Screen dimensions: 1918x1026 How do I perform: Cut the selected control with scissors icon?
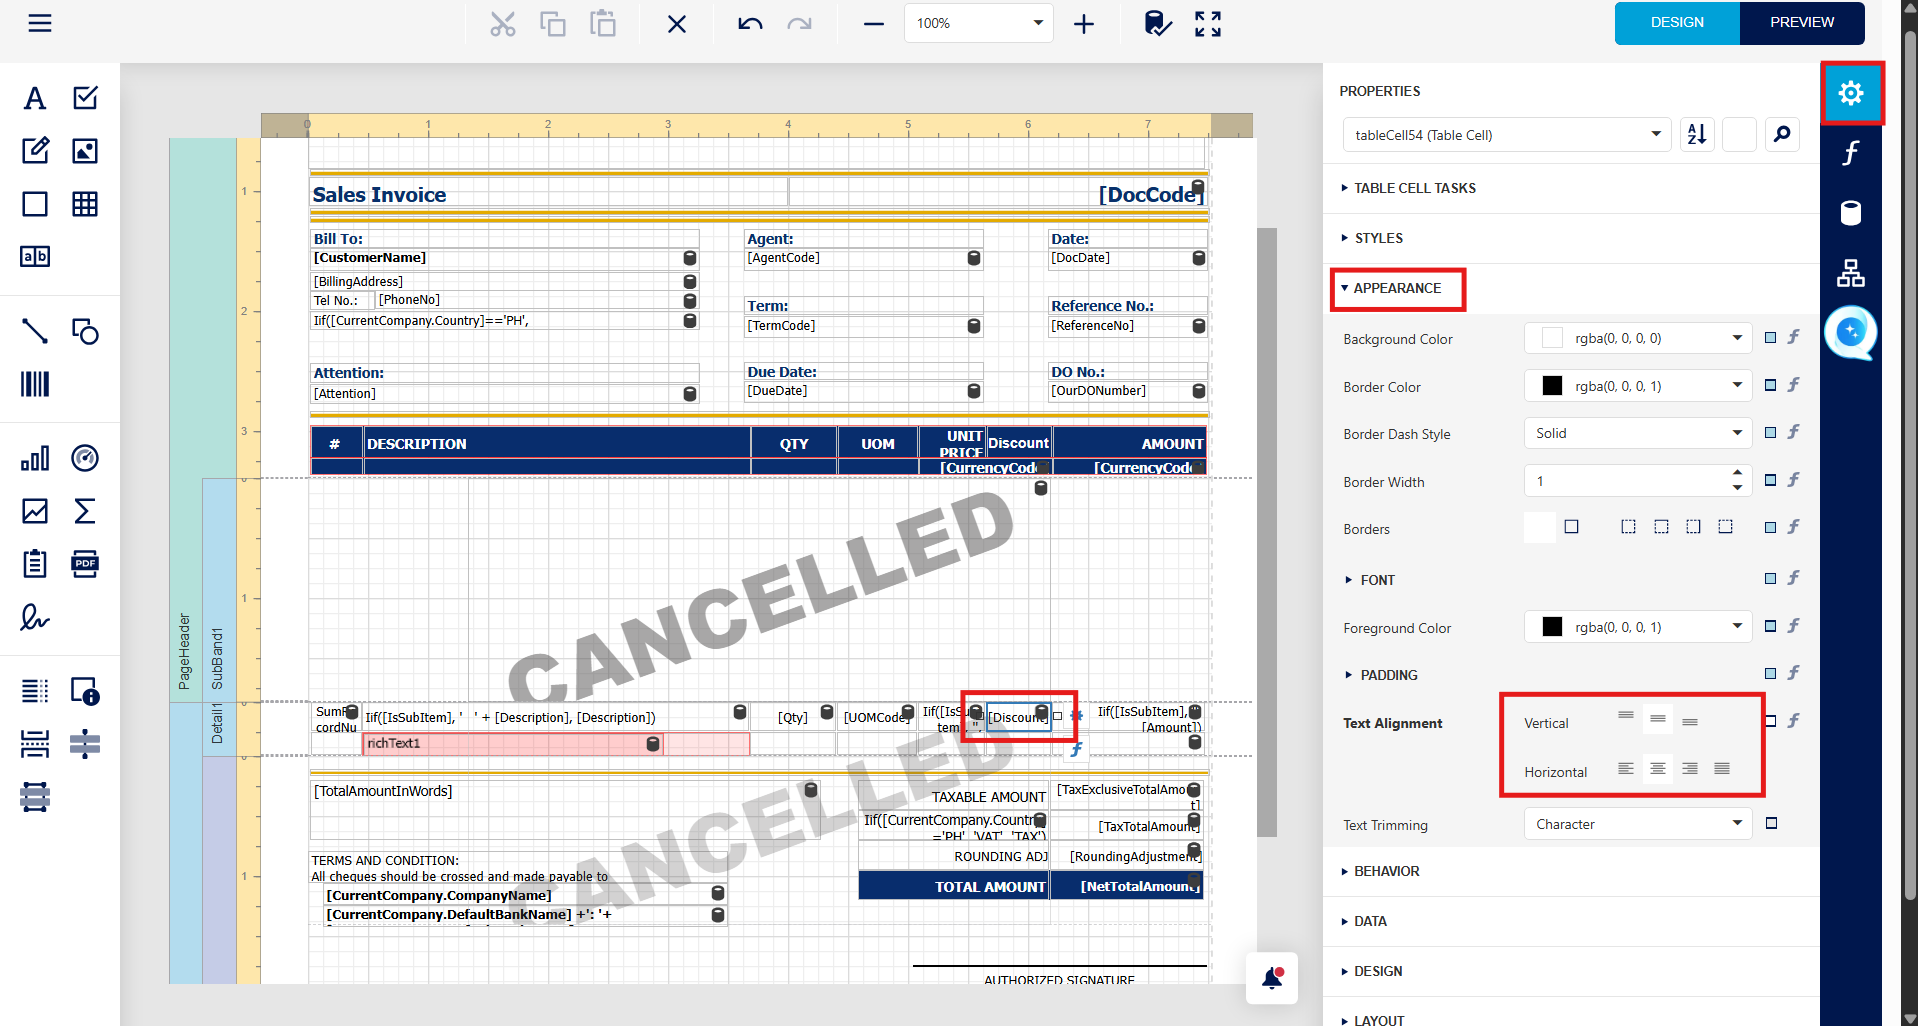tap(503, 23)
